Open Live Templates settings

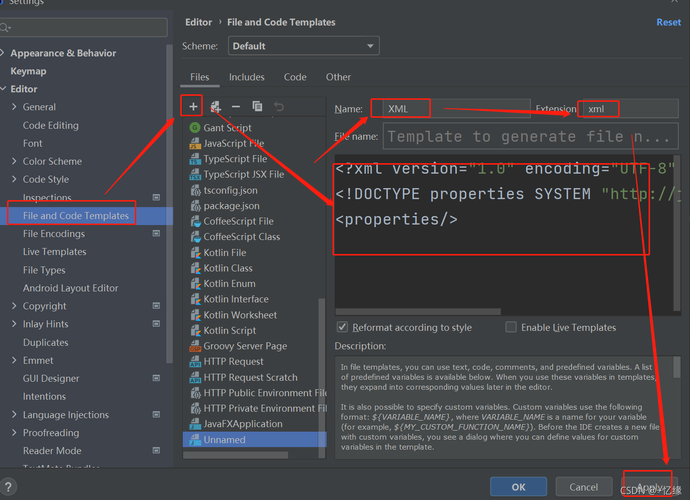[x=55, y=252]
